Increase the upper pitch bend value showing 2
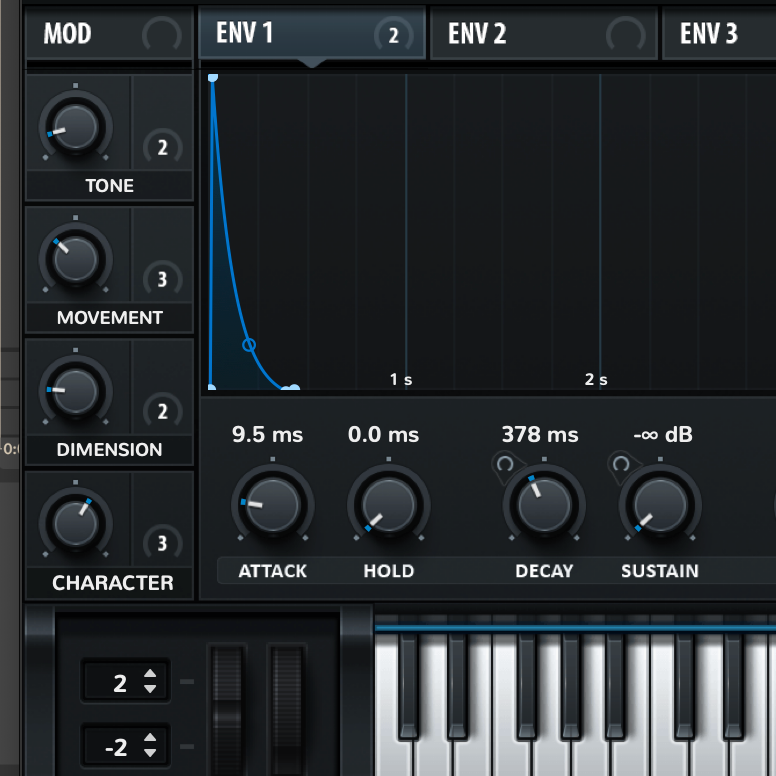Image resolution: width=776 pixels, height=776 pixels. tap(150, 676)
